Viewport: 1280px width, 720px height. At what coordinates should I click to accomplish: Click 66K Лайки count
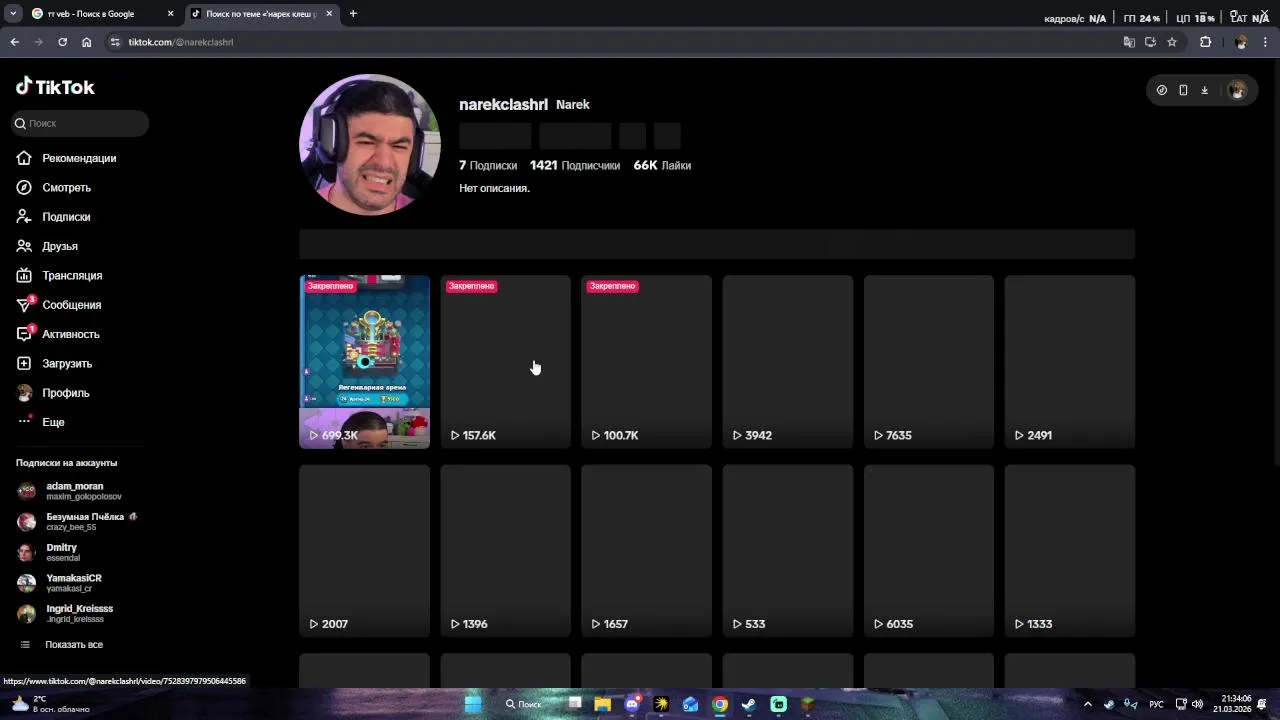(x=662, y=166)
